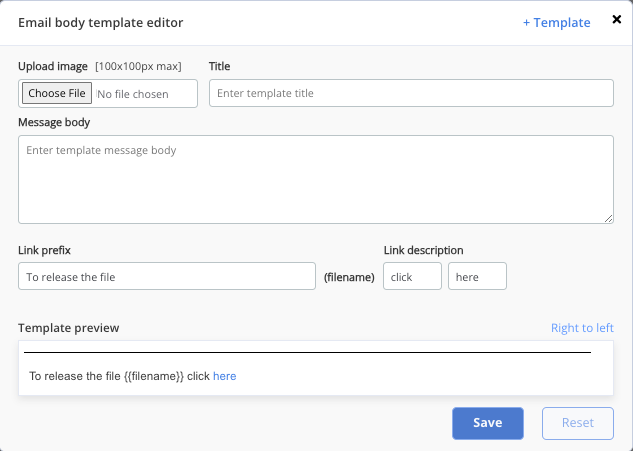
Task: Click the (filename) placeholder label
Action: [349, 277]
